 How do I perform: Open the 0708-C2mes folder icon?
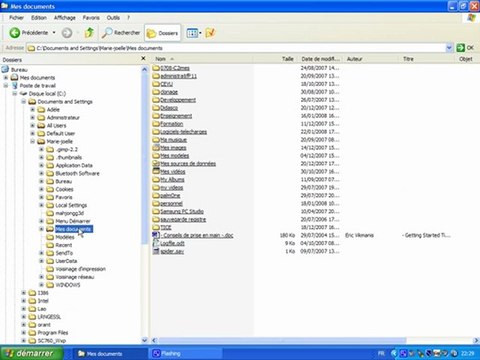(156, 68)
